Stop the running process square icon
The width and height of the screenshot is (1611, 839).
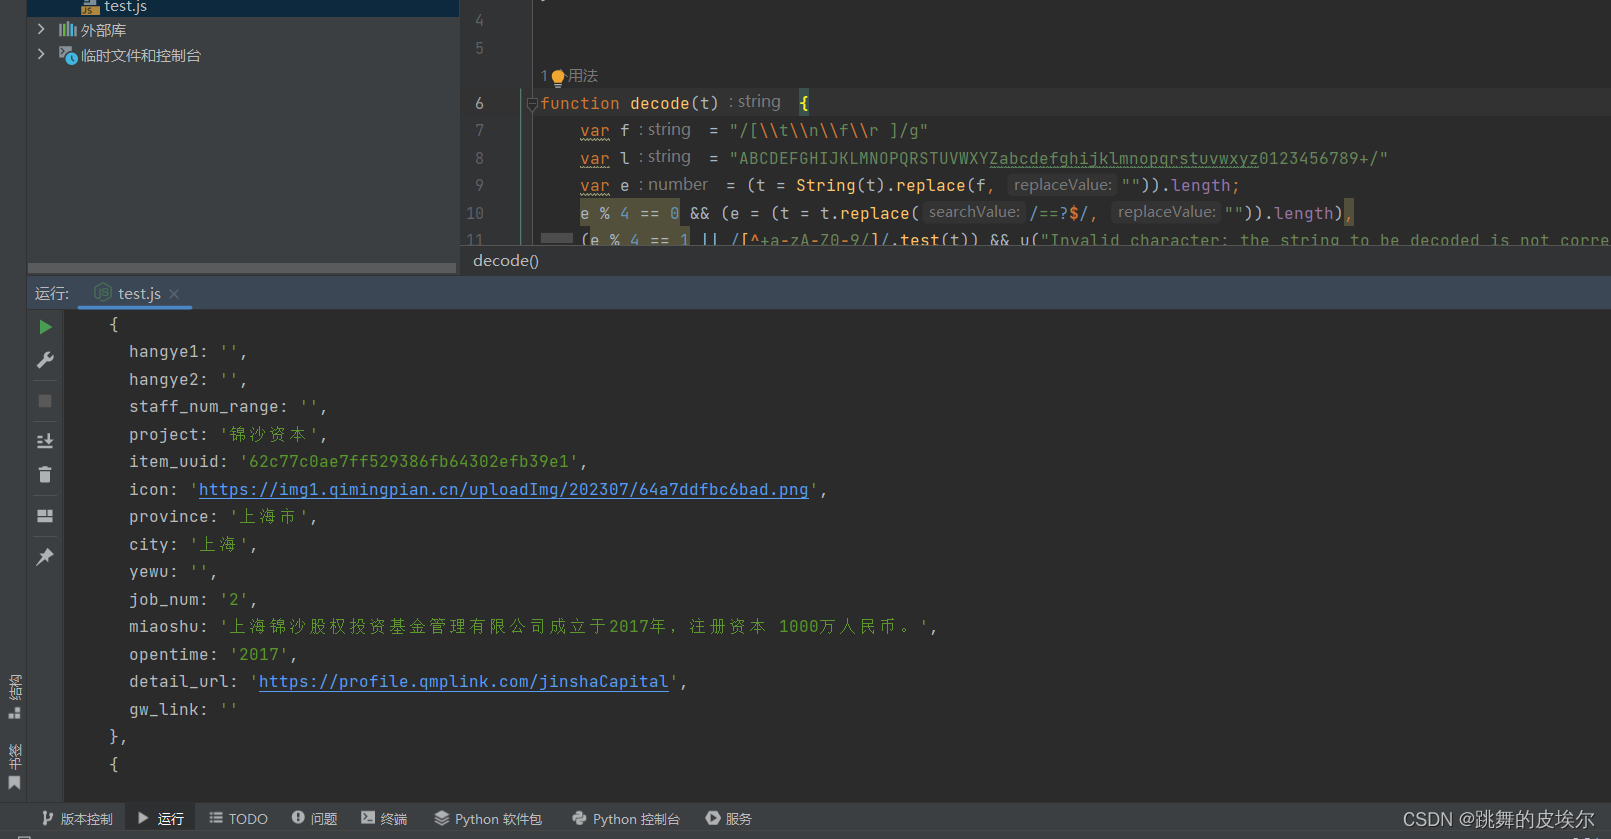point(45,401)
